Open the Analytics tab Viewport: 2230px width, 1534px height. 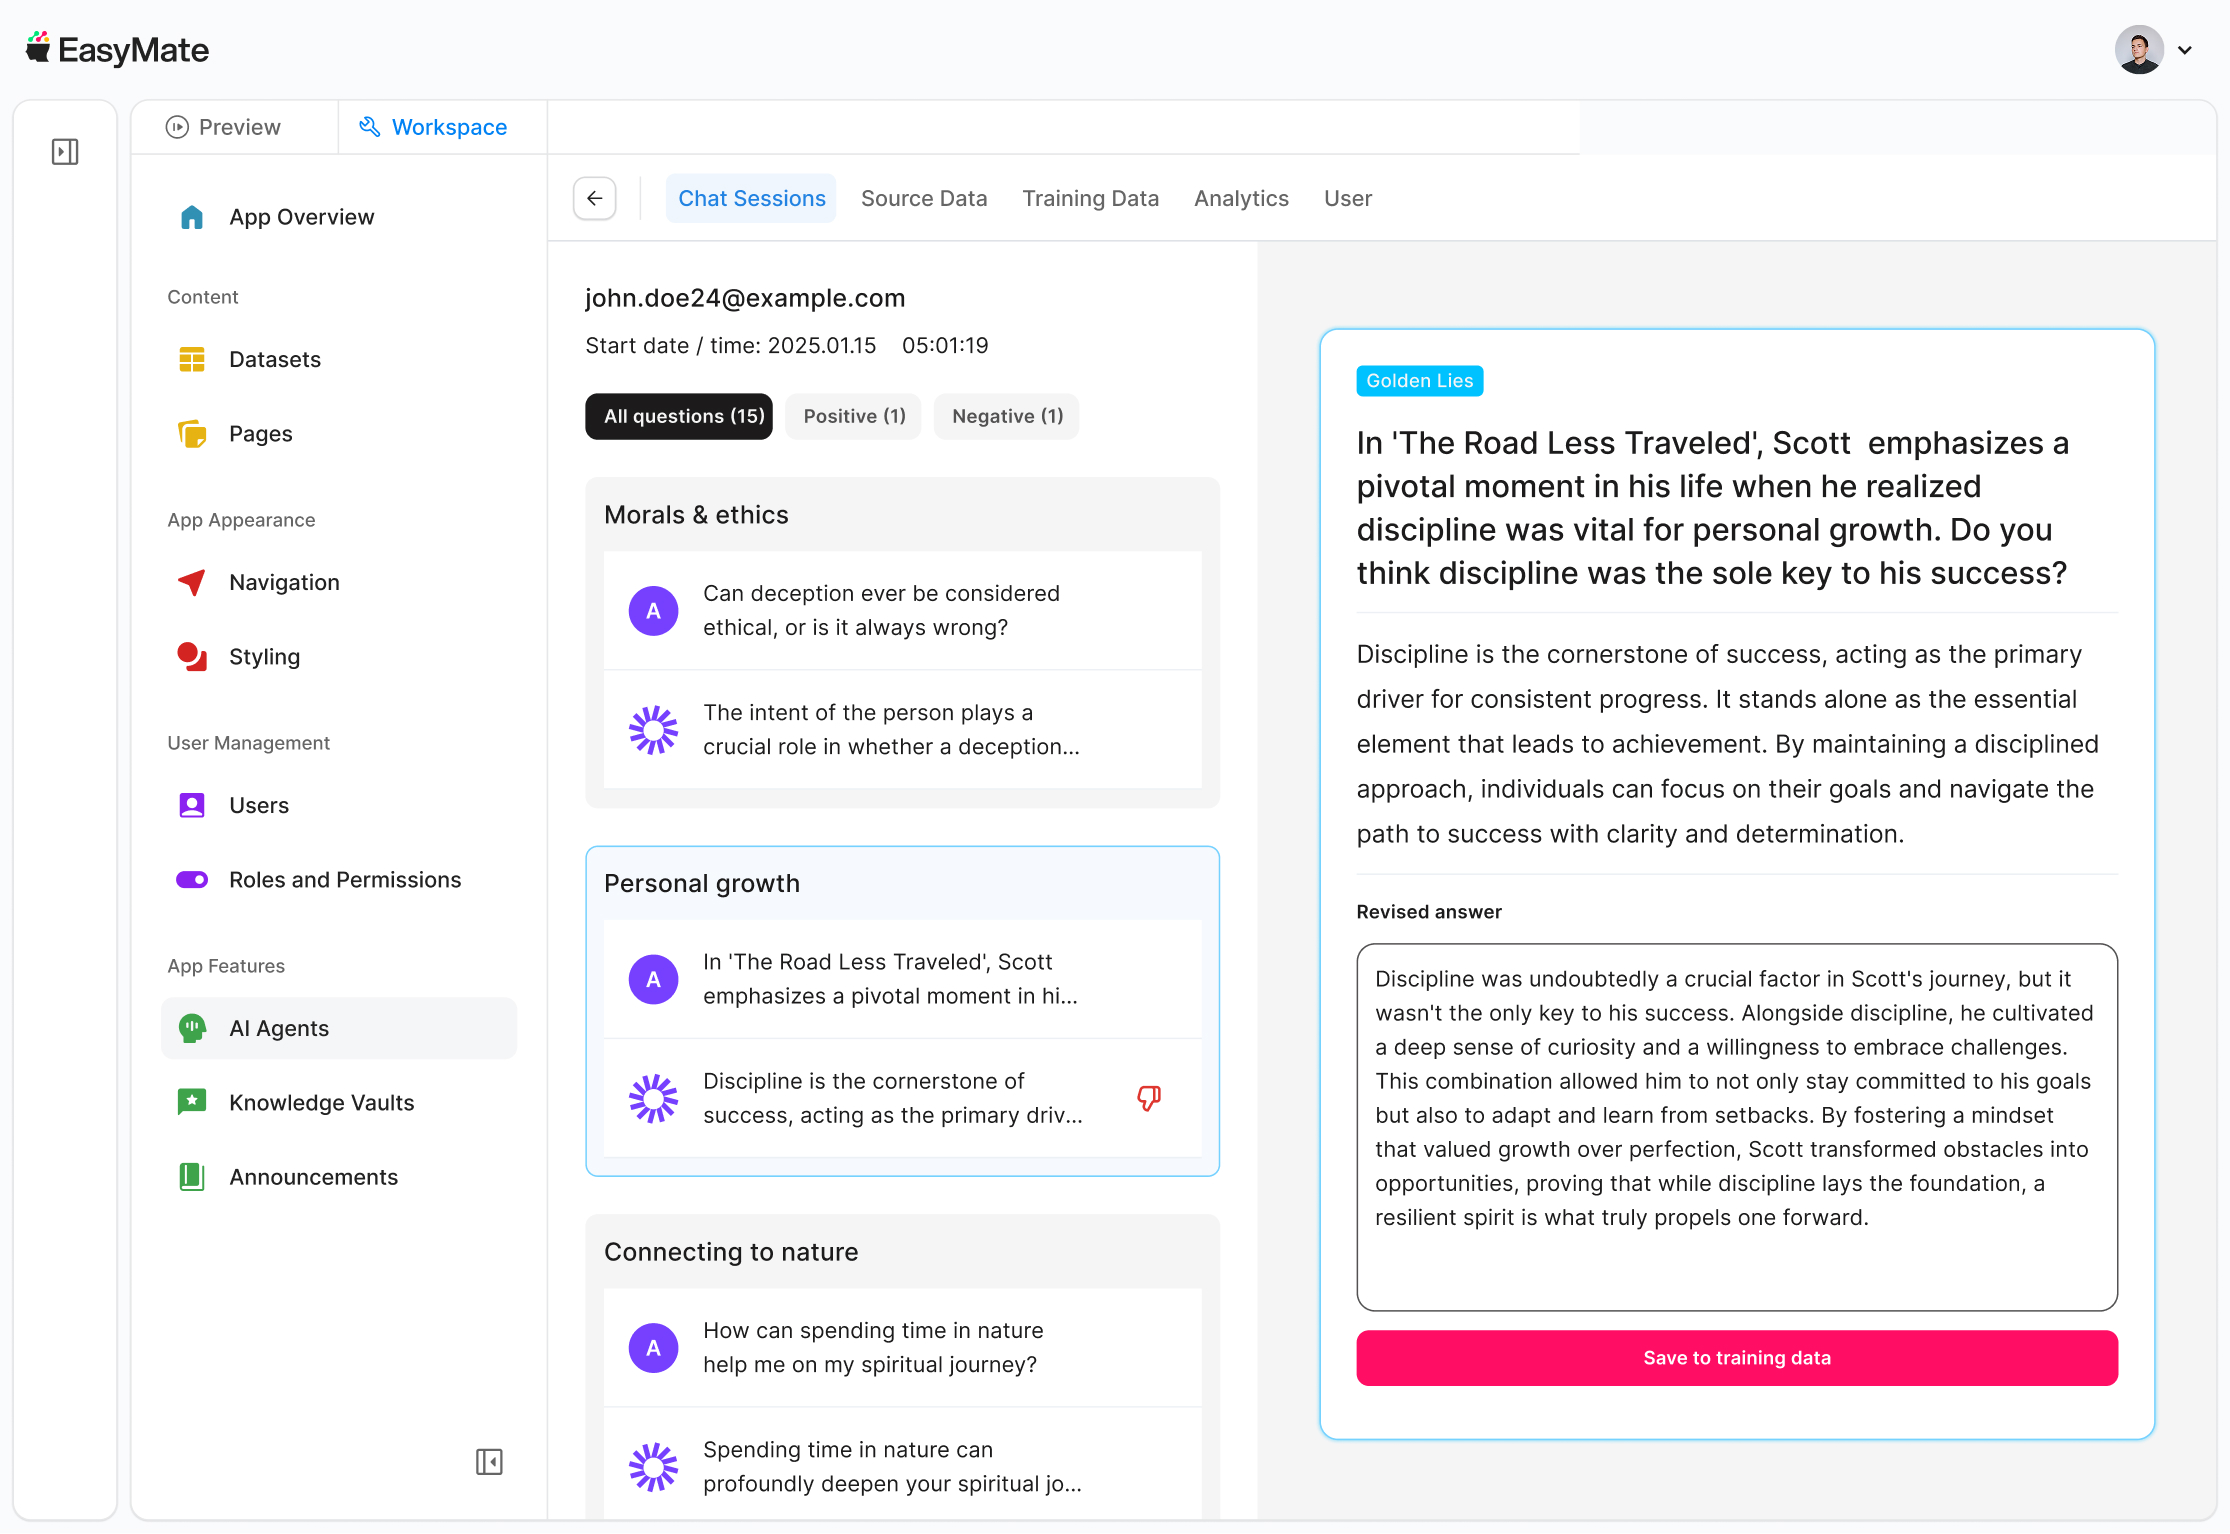[x=1241, y=198]
